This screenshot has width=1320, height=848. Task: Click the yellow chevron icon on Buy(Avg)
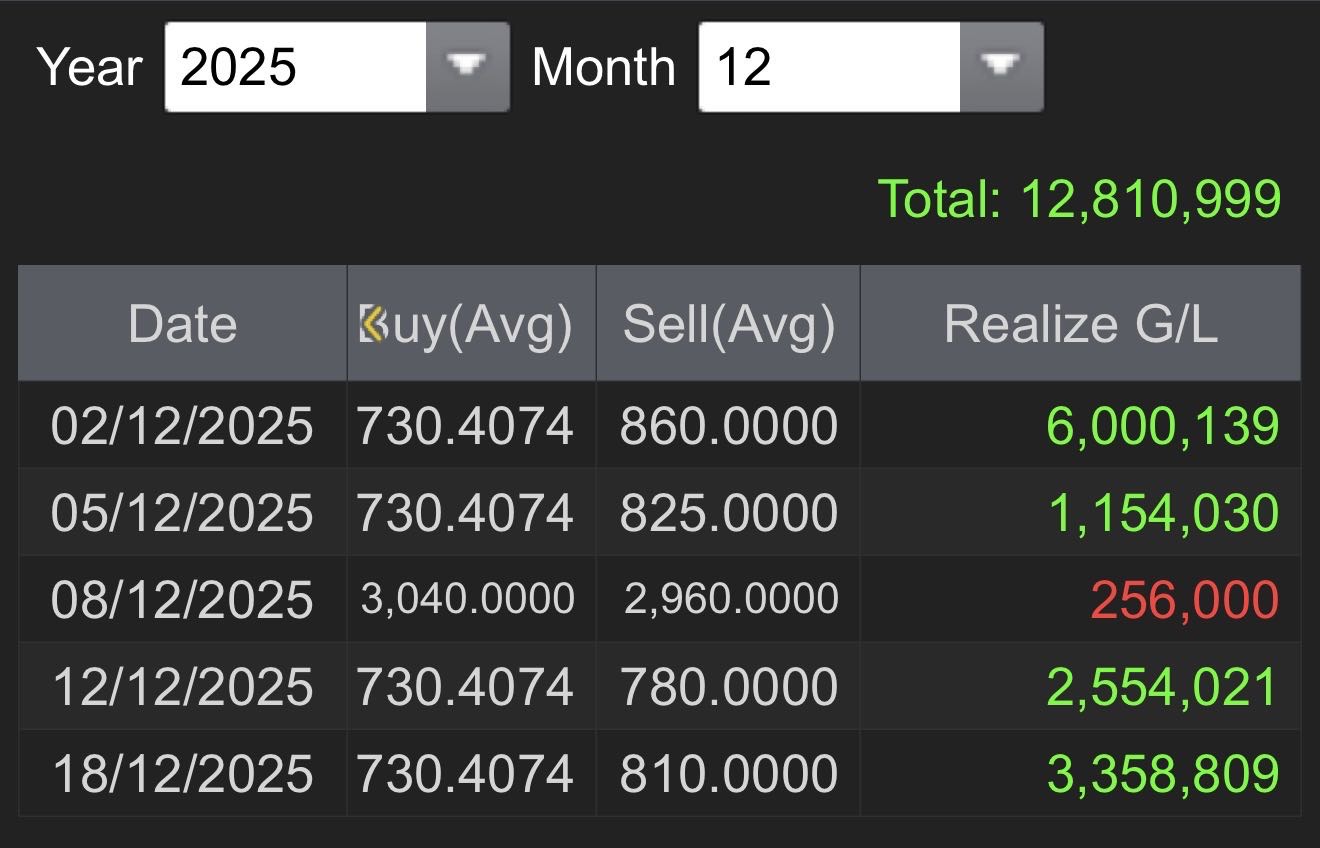tap(373, 325)
